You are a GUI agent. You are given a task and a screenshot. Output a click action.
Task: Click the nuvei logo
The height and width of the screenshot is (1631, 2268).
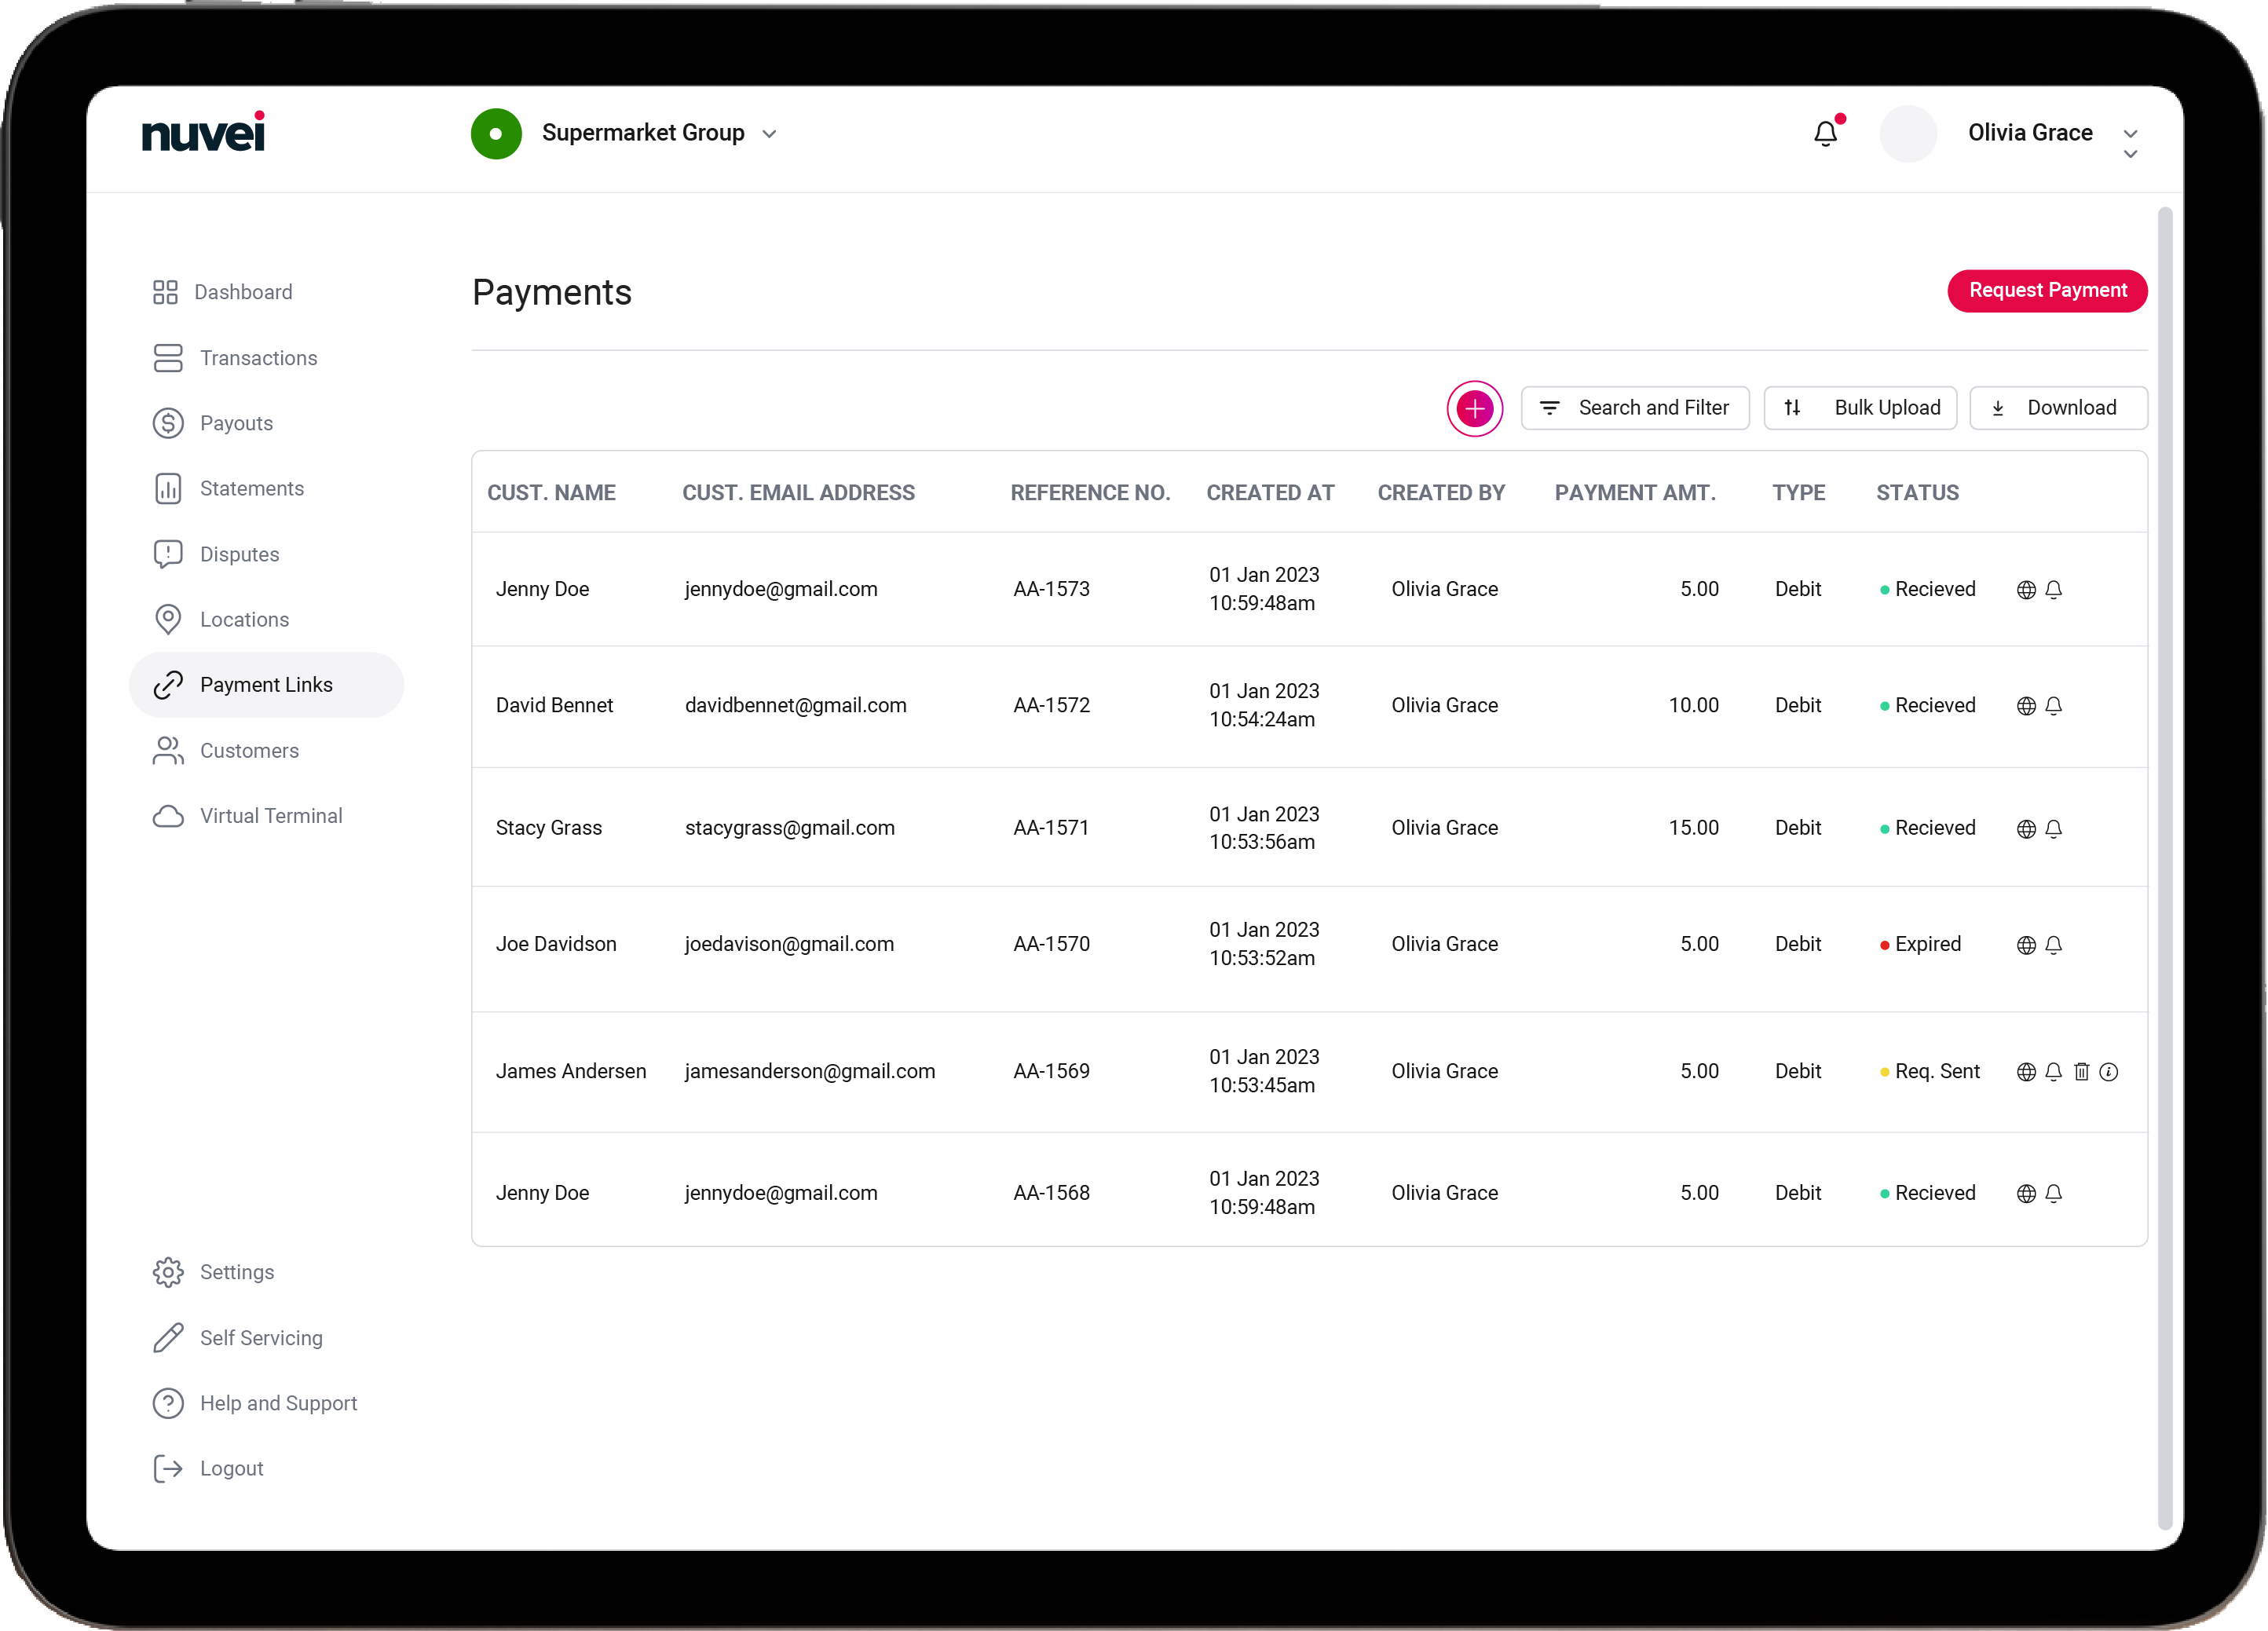204,132
